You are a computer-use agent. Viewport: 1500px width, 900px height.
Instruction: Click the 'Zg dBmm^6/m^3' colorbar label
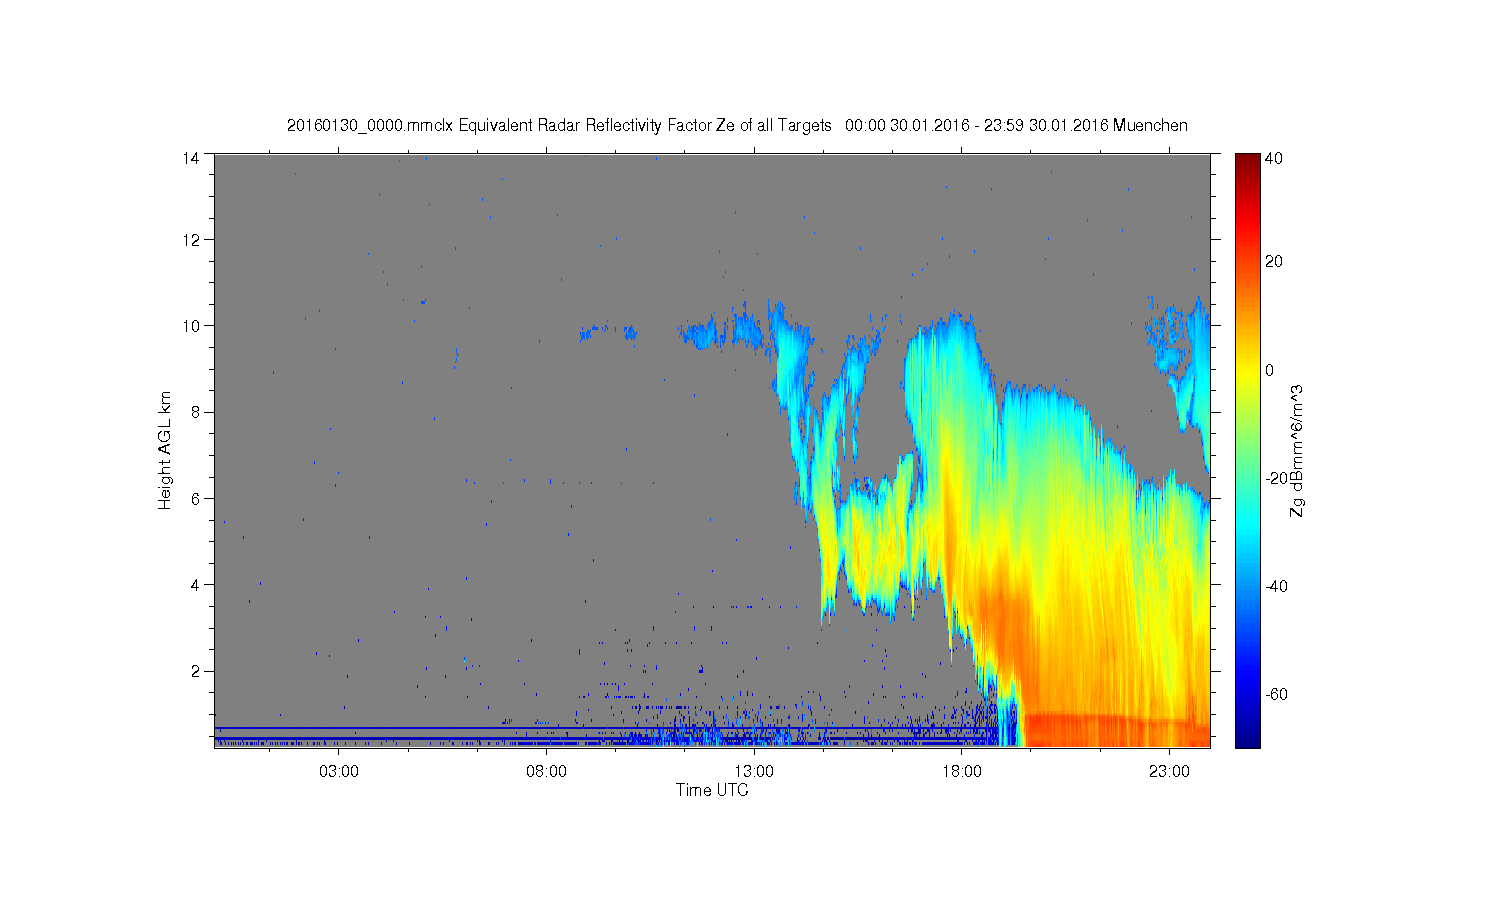point(1297,451)
